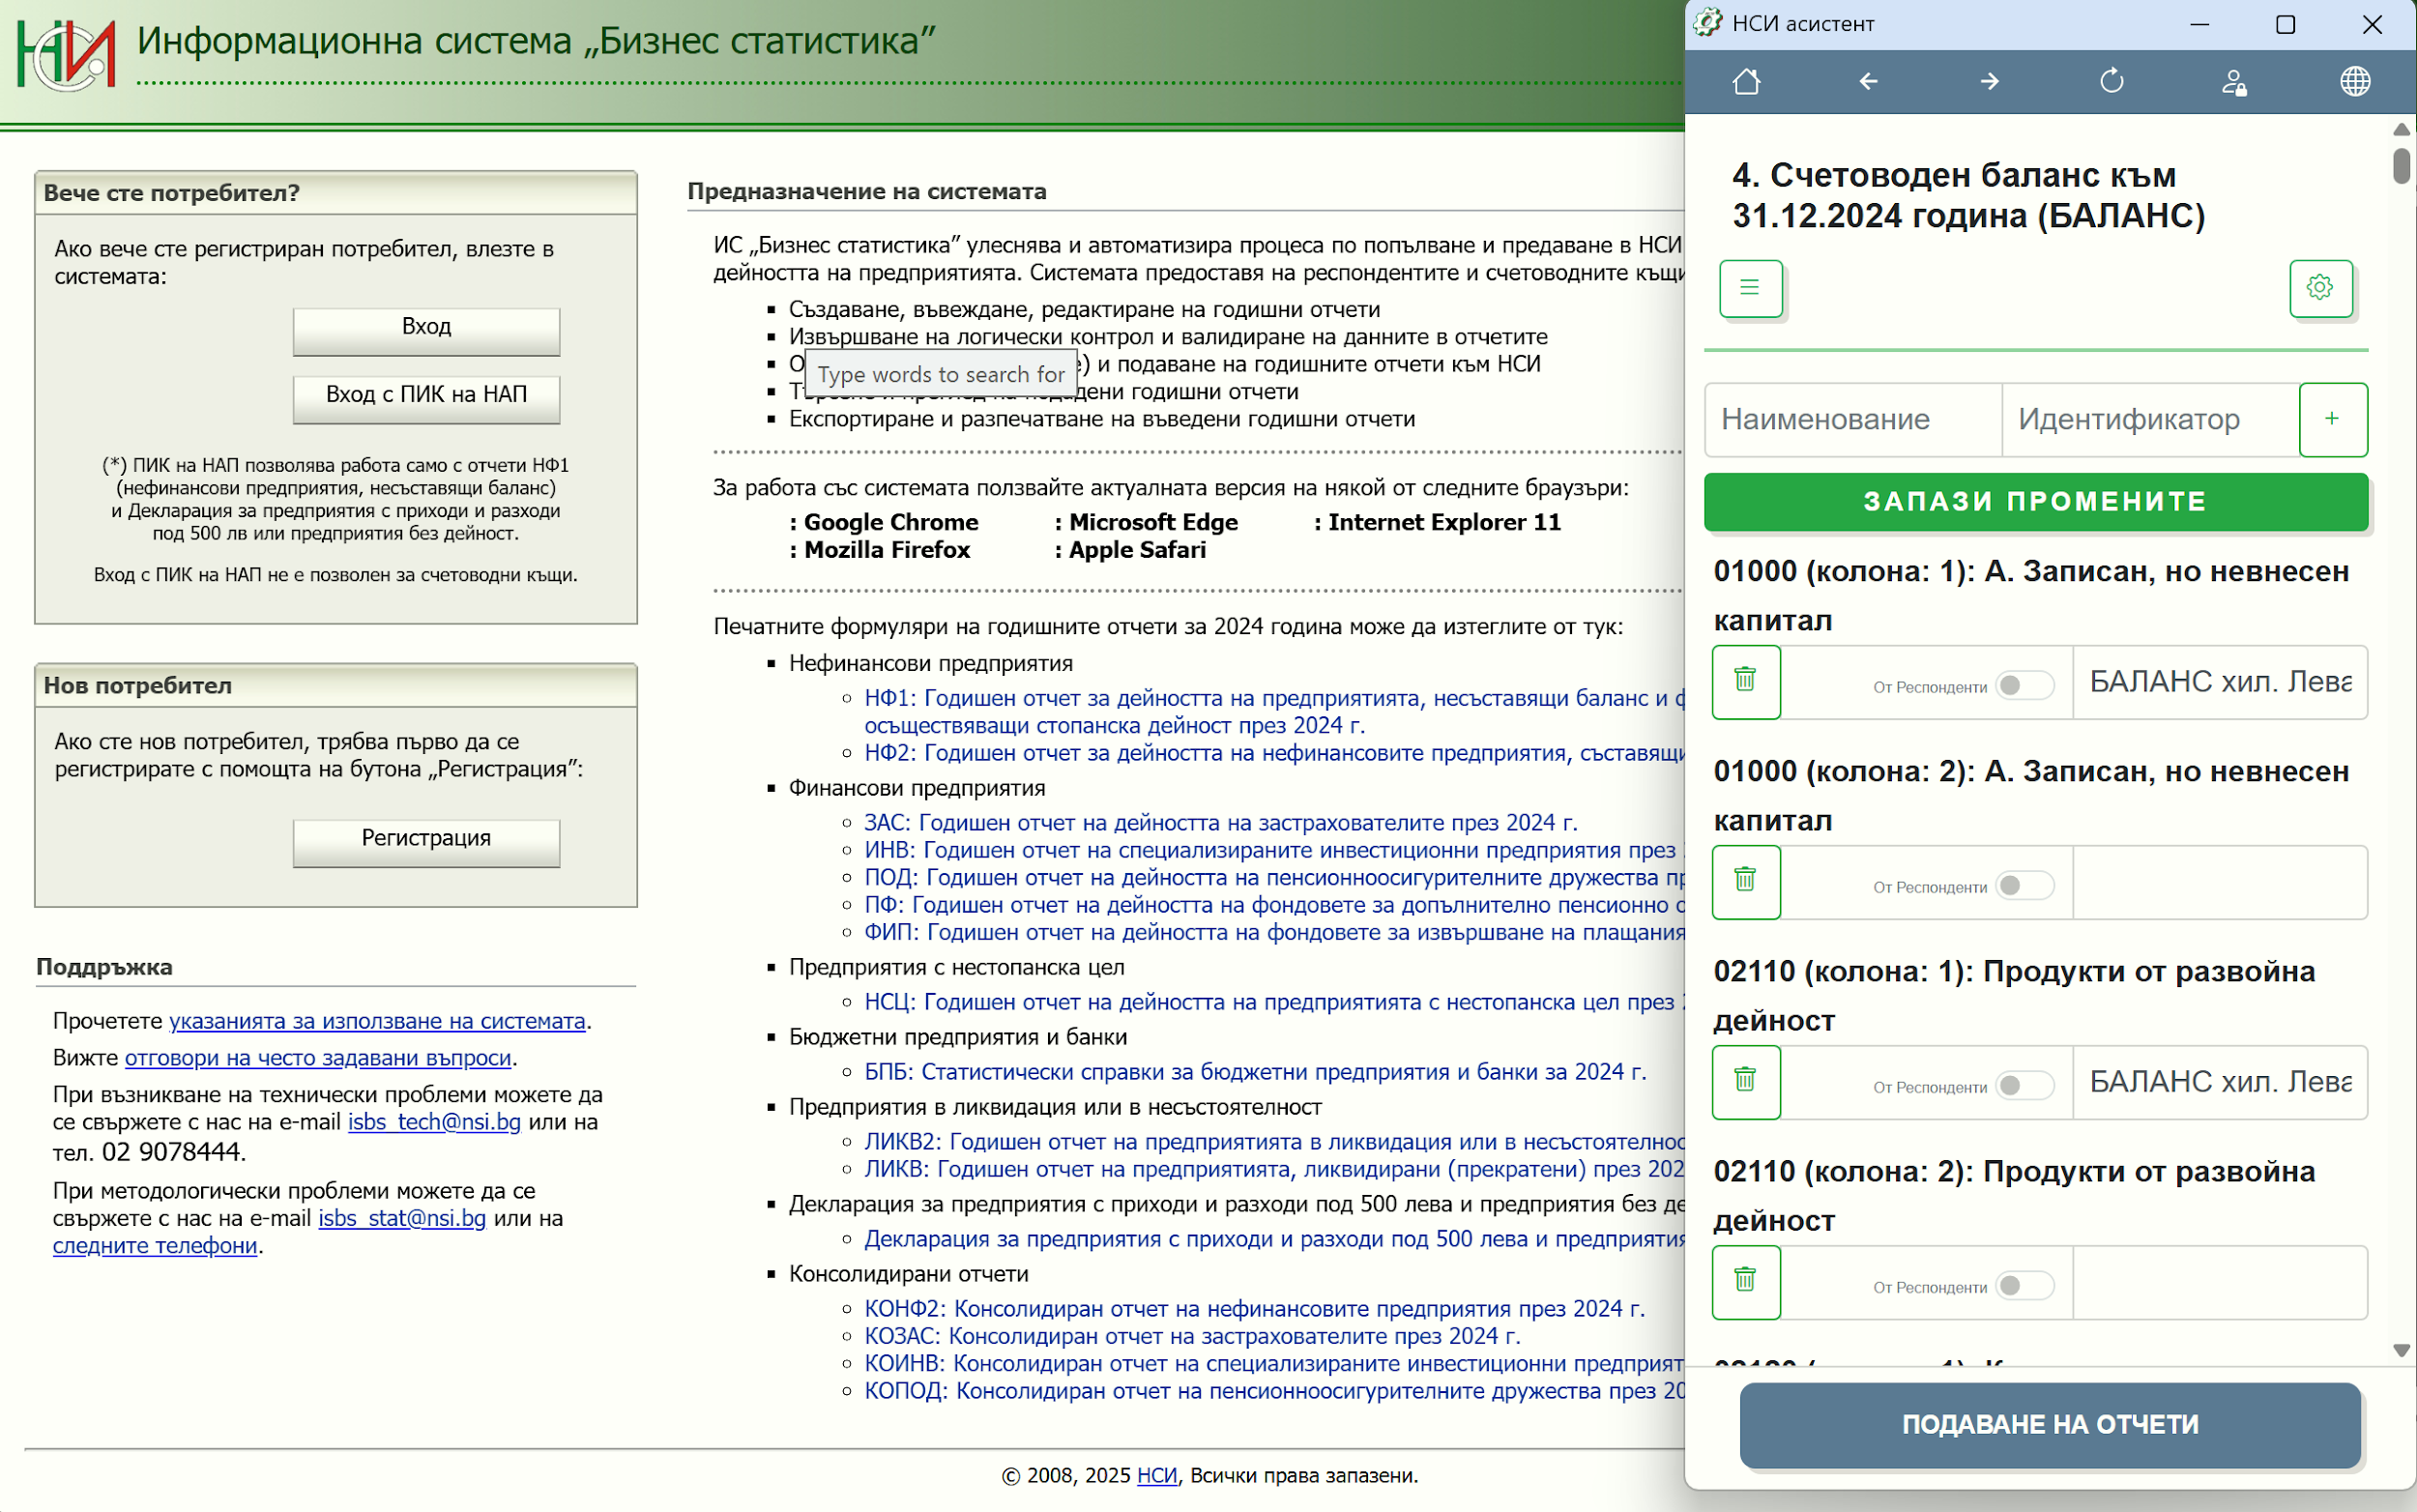
Task: Open the green gear settings icon
Action: [x=2320, y=288]
